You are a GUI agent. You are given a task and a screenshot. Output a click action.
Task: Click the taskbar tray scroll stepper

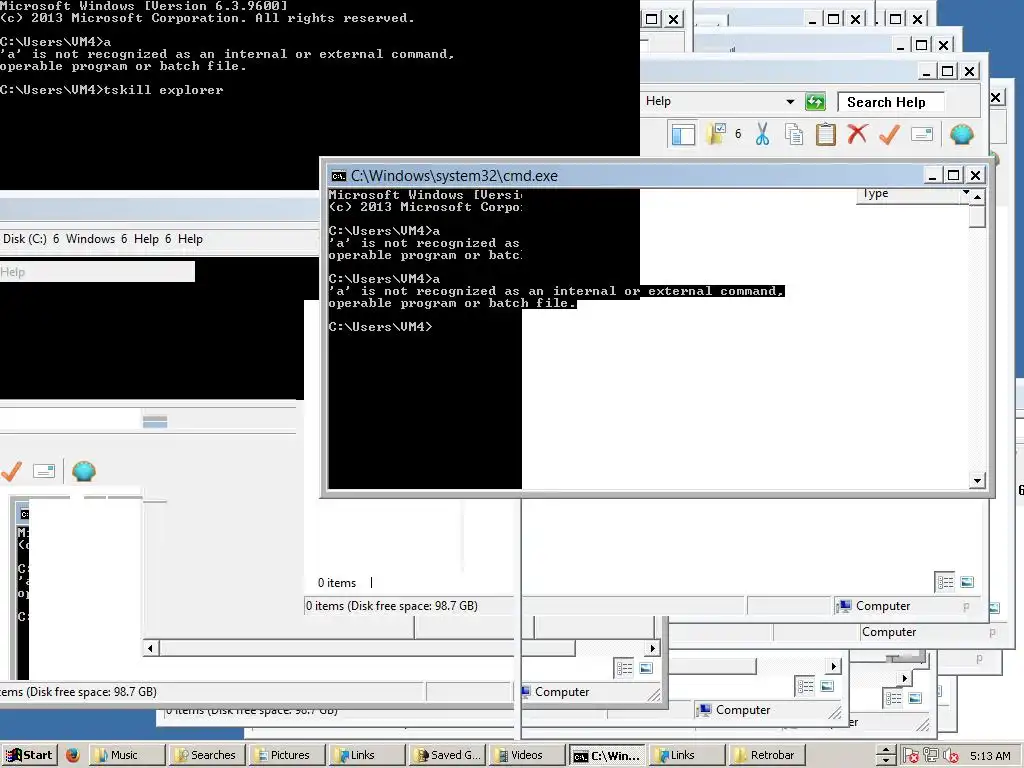(x=886, y=756)
